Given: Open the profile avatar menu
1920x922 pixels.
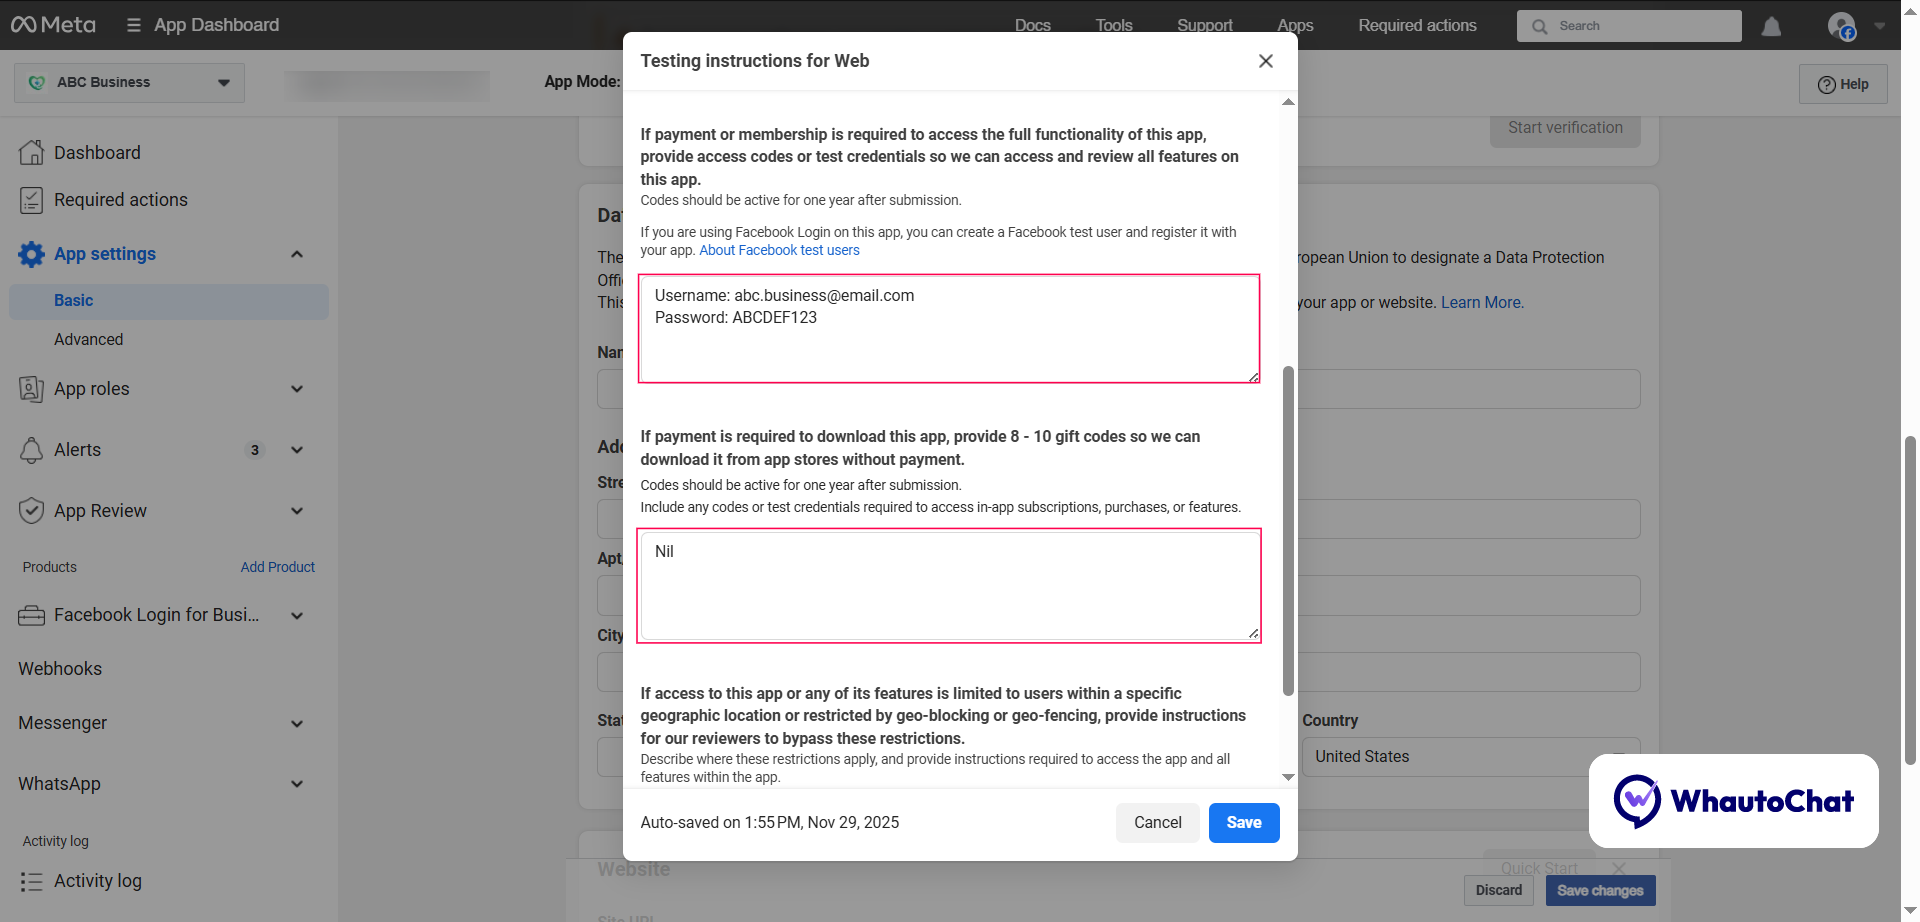Looking at the screenshot, I should pos(1842,26).
